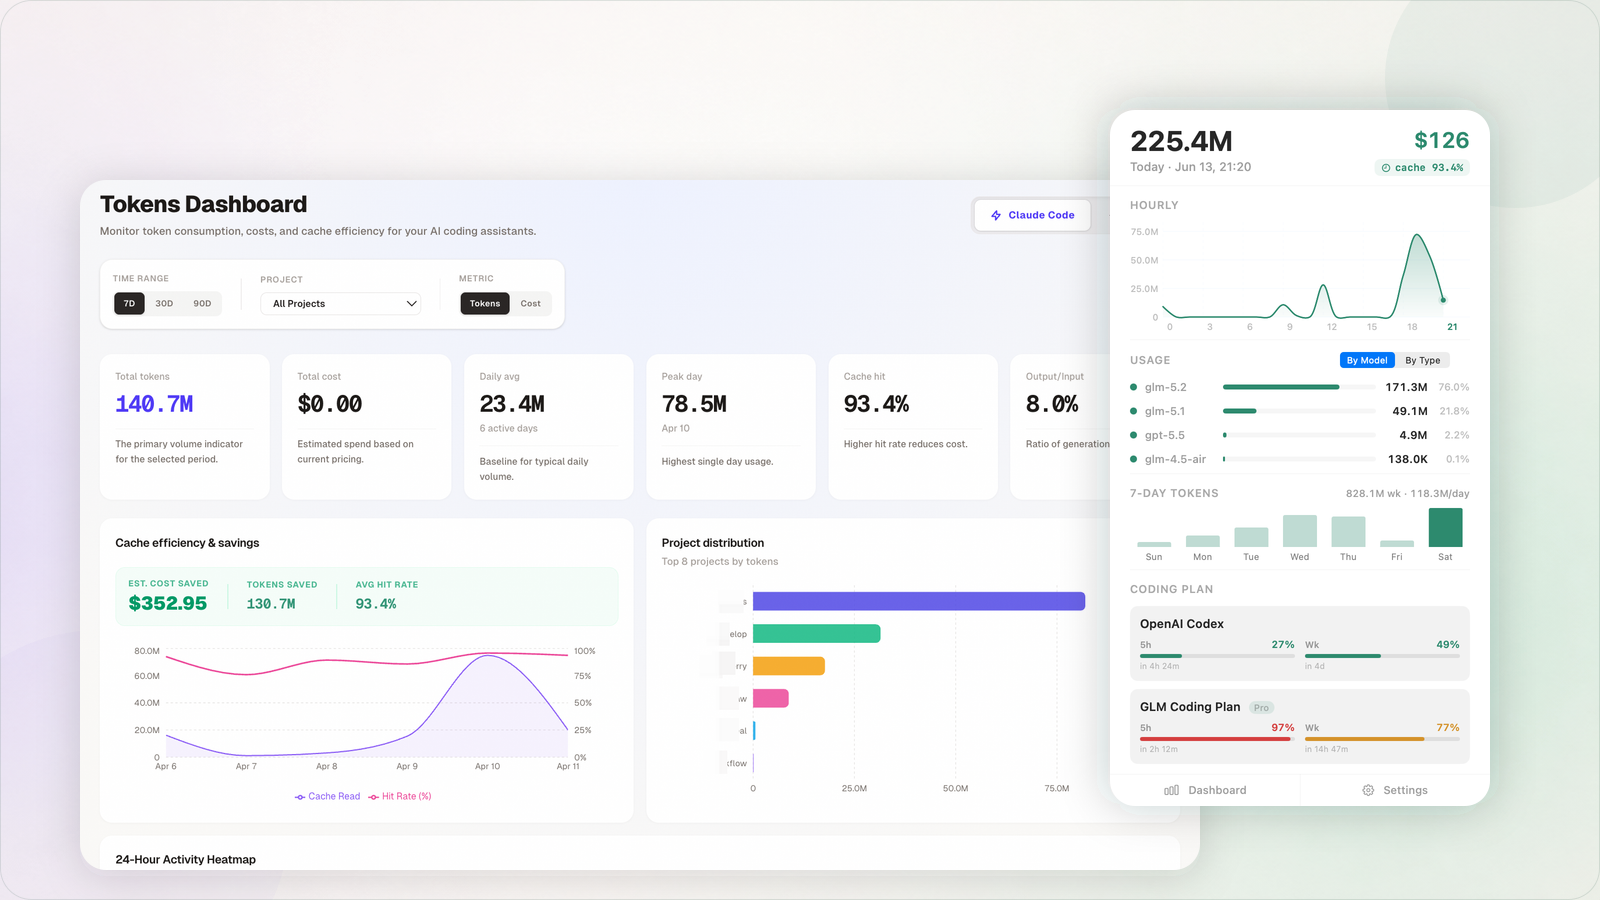Click the $126 cost in the widget
Viewport: 1600px width, 900px height.
1441,141
